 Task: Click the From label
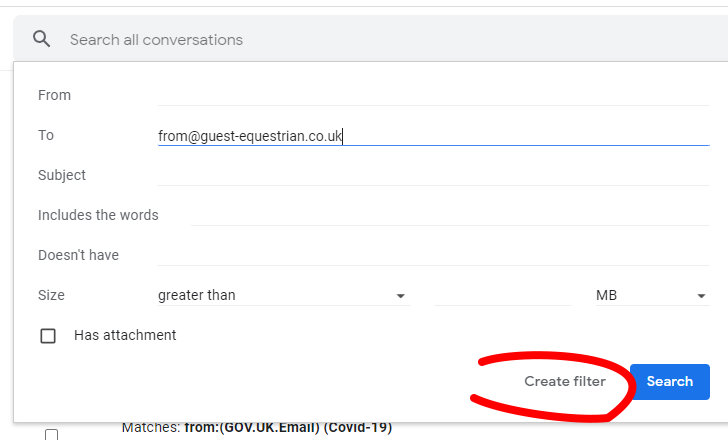pyautogui.click(x=54, y=95)
